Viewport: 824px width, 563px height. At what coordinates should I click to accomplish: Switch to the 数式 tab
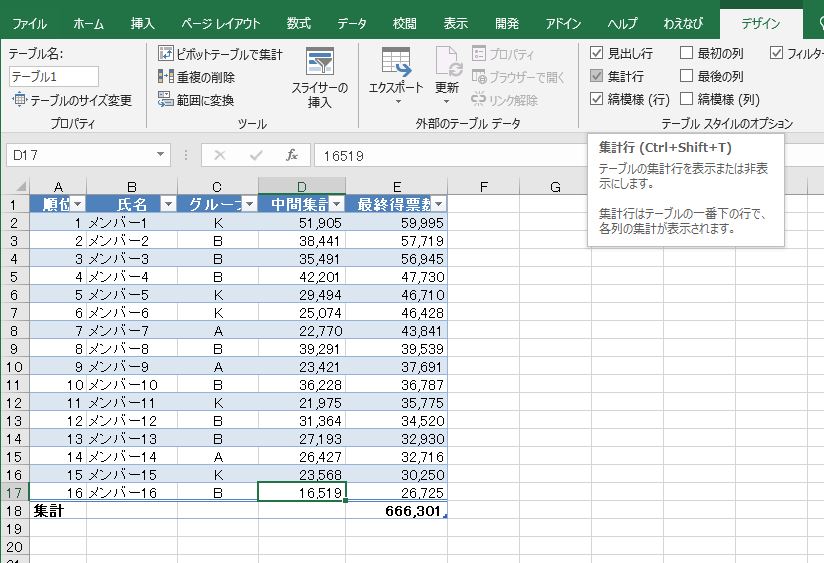click(x=298, y=24)
